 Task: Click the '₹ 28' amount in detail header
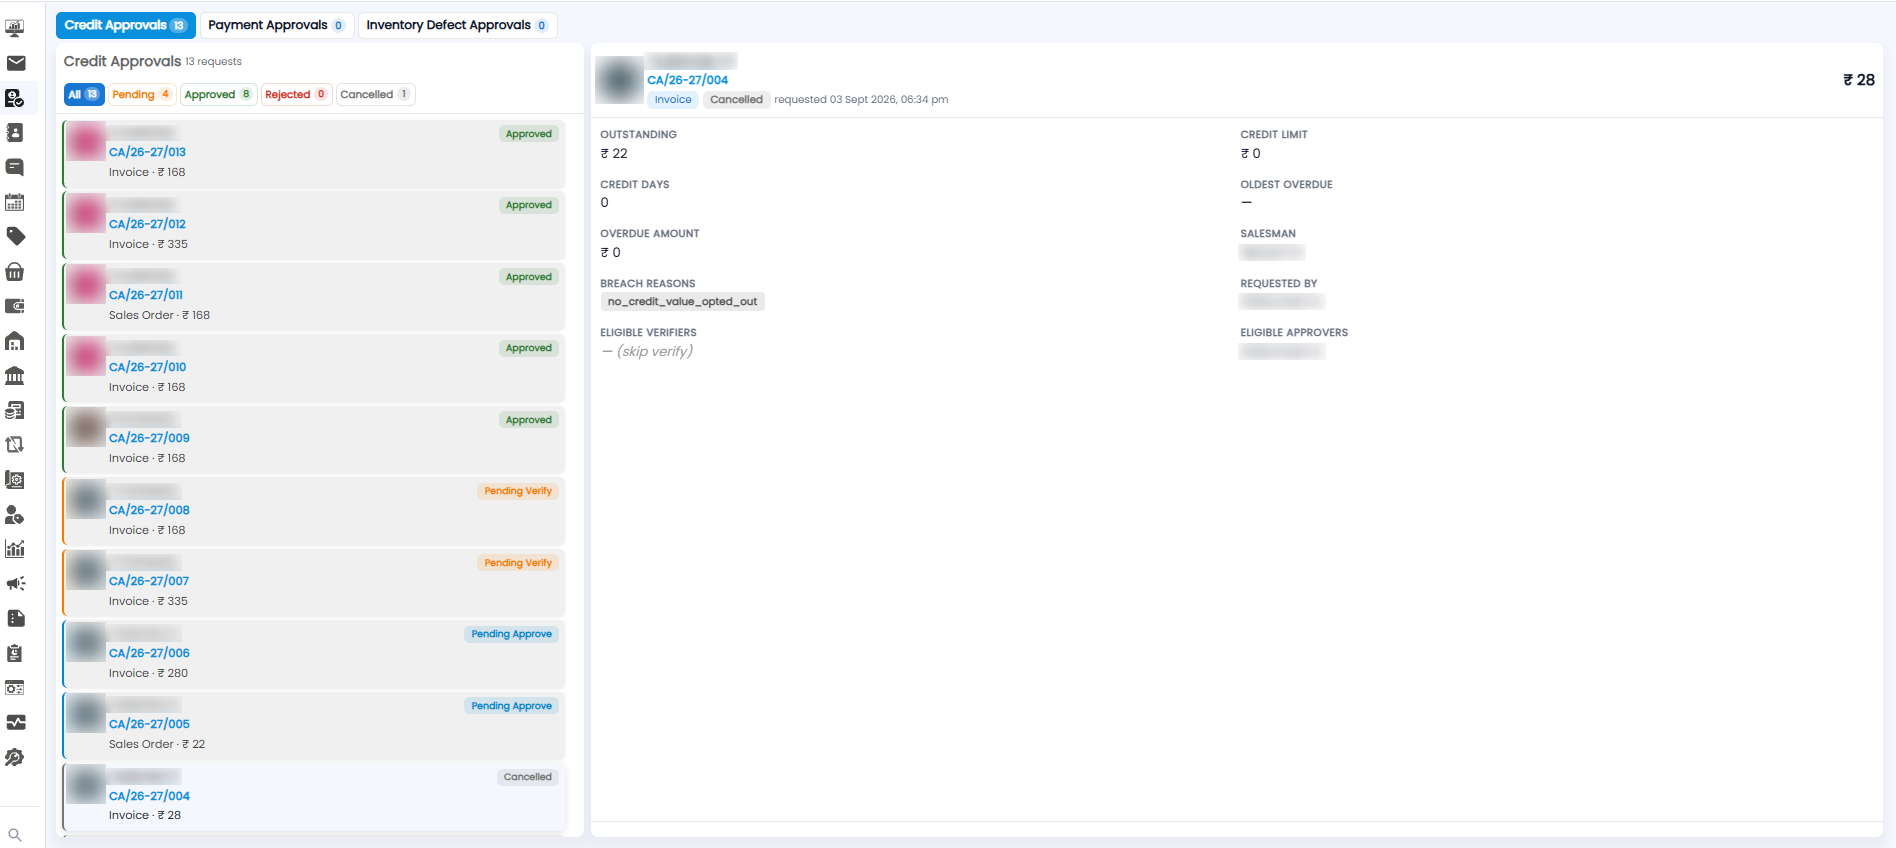coord(1859,80)
